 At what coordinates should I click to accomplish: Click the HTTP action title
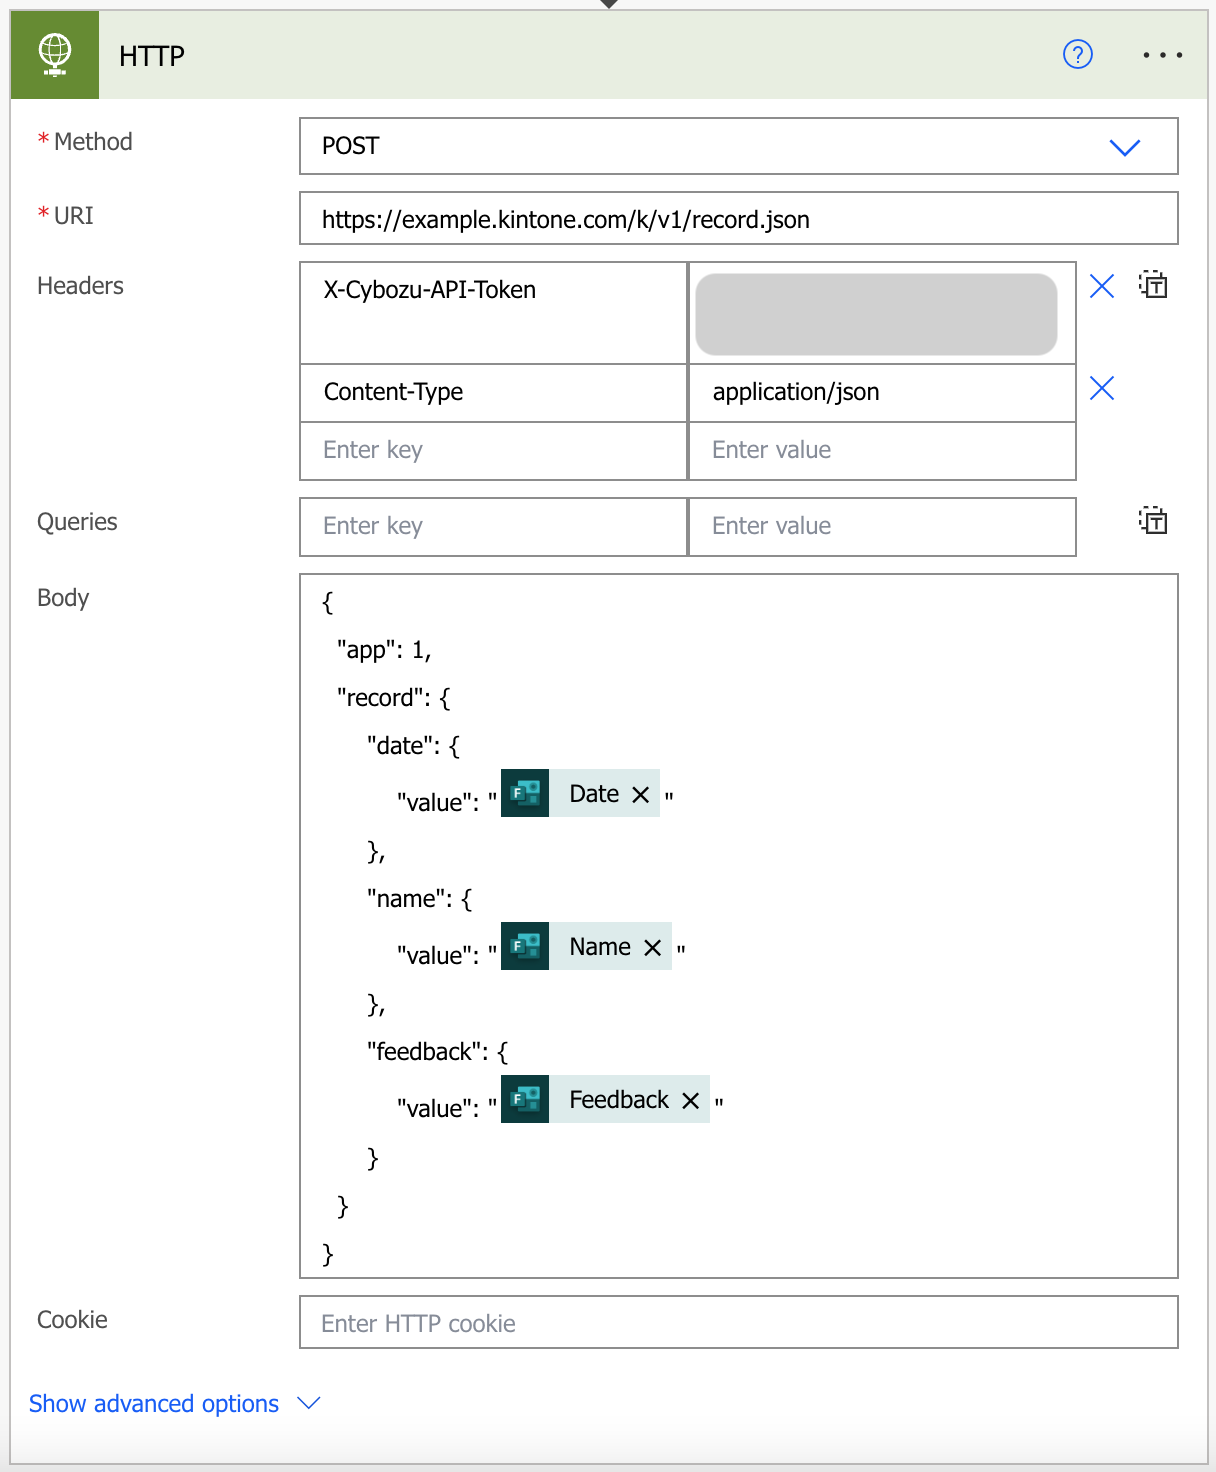[152, 56]
